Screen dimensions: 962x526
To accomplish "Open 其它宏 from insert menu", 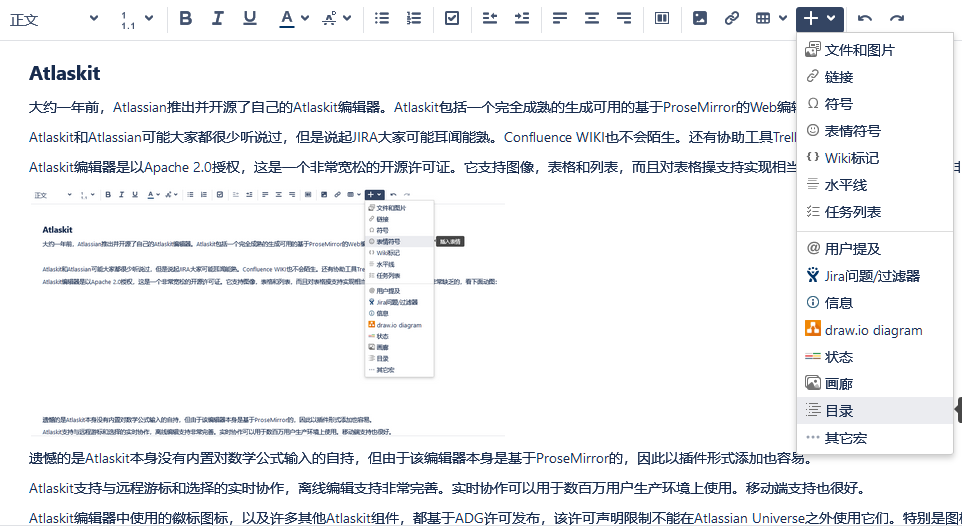I will (874, 438).
